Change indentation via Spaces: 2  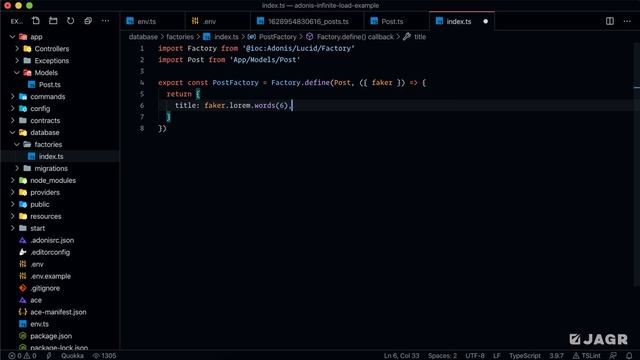coord(442,356)
